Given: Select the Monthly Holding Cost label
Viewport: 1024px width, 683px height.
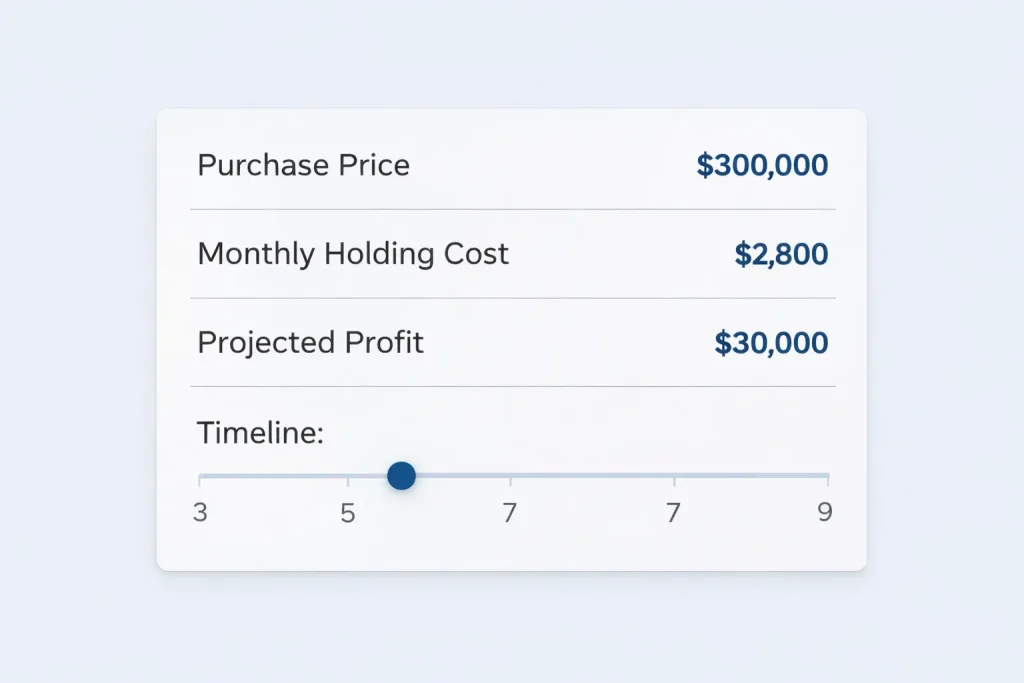Looking at the screenshot, I should (x=353, y=254).
